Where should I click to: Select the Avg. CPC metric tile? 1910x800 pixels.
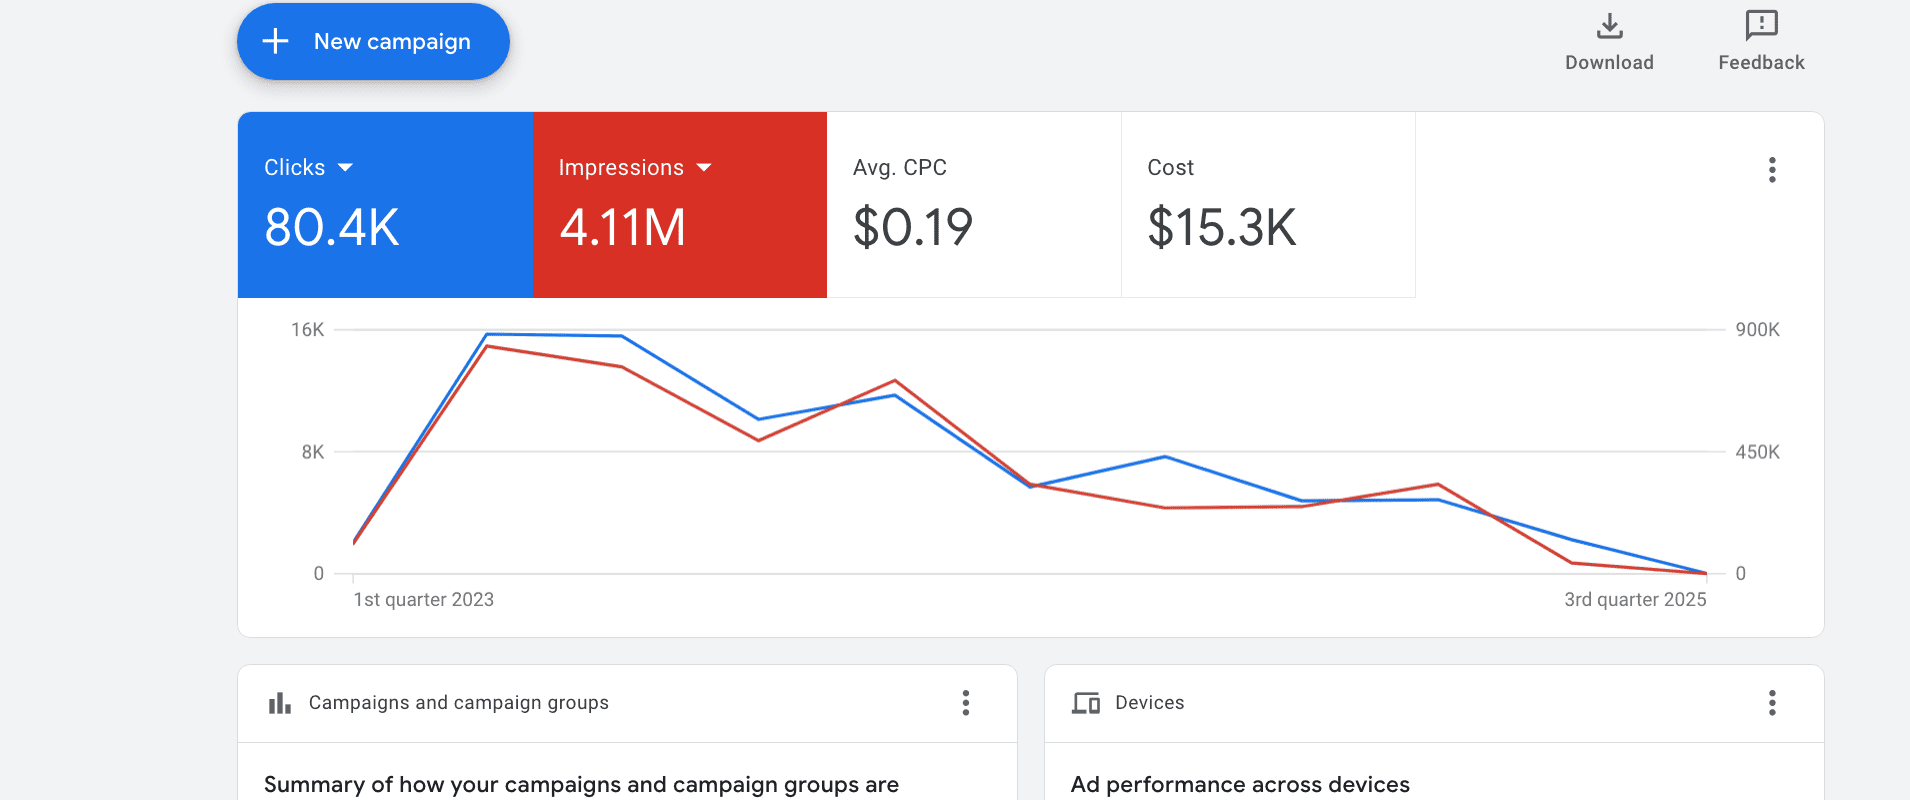[974, 205]
